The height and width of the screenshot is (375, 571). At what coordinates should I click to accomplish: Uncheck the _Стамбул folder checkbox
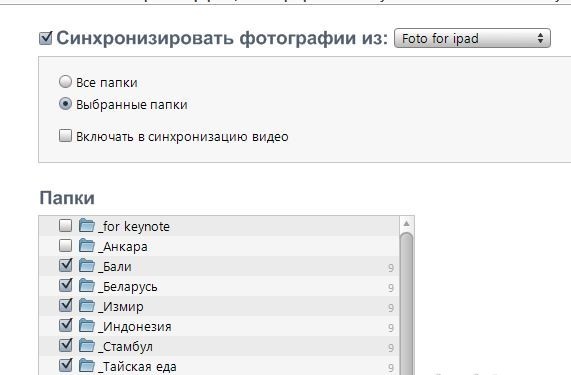[66, 346]
